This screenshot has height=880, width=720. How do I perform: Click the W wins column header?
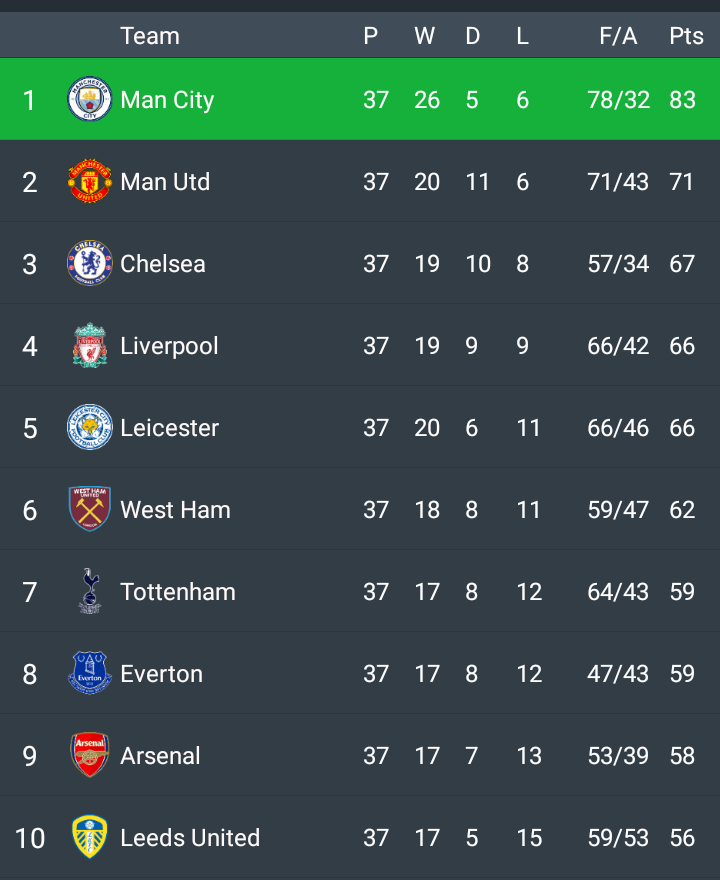(x=425, y=36)
